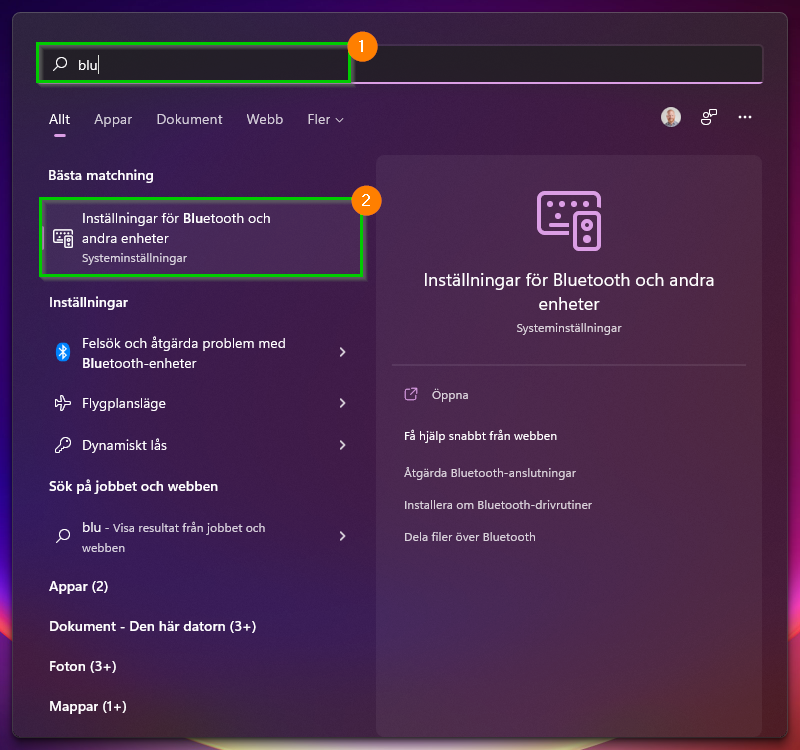Viewport: 800px width, 750px height.
Task: Click the devices icon in best match
Action: click(x=63, y=238)
